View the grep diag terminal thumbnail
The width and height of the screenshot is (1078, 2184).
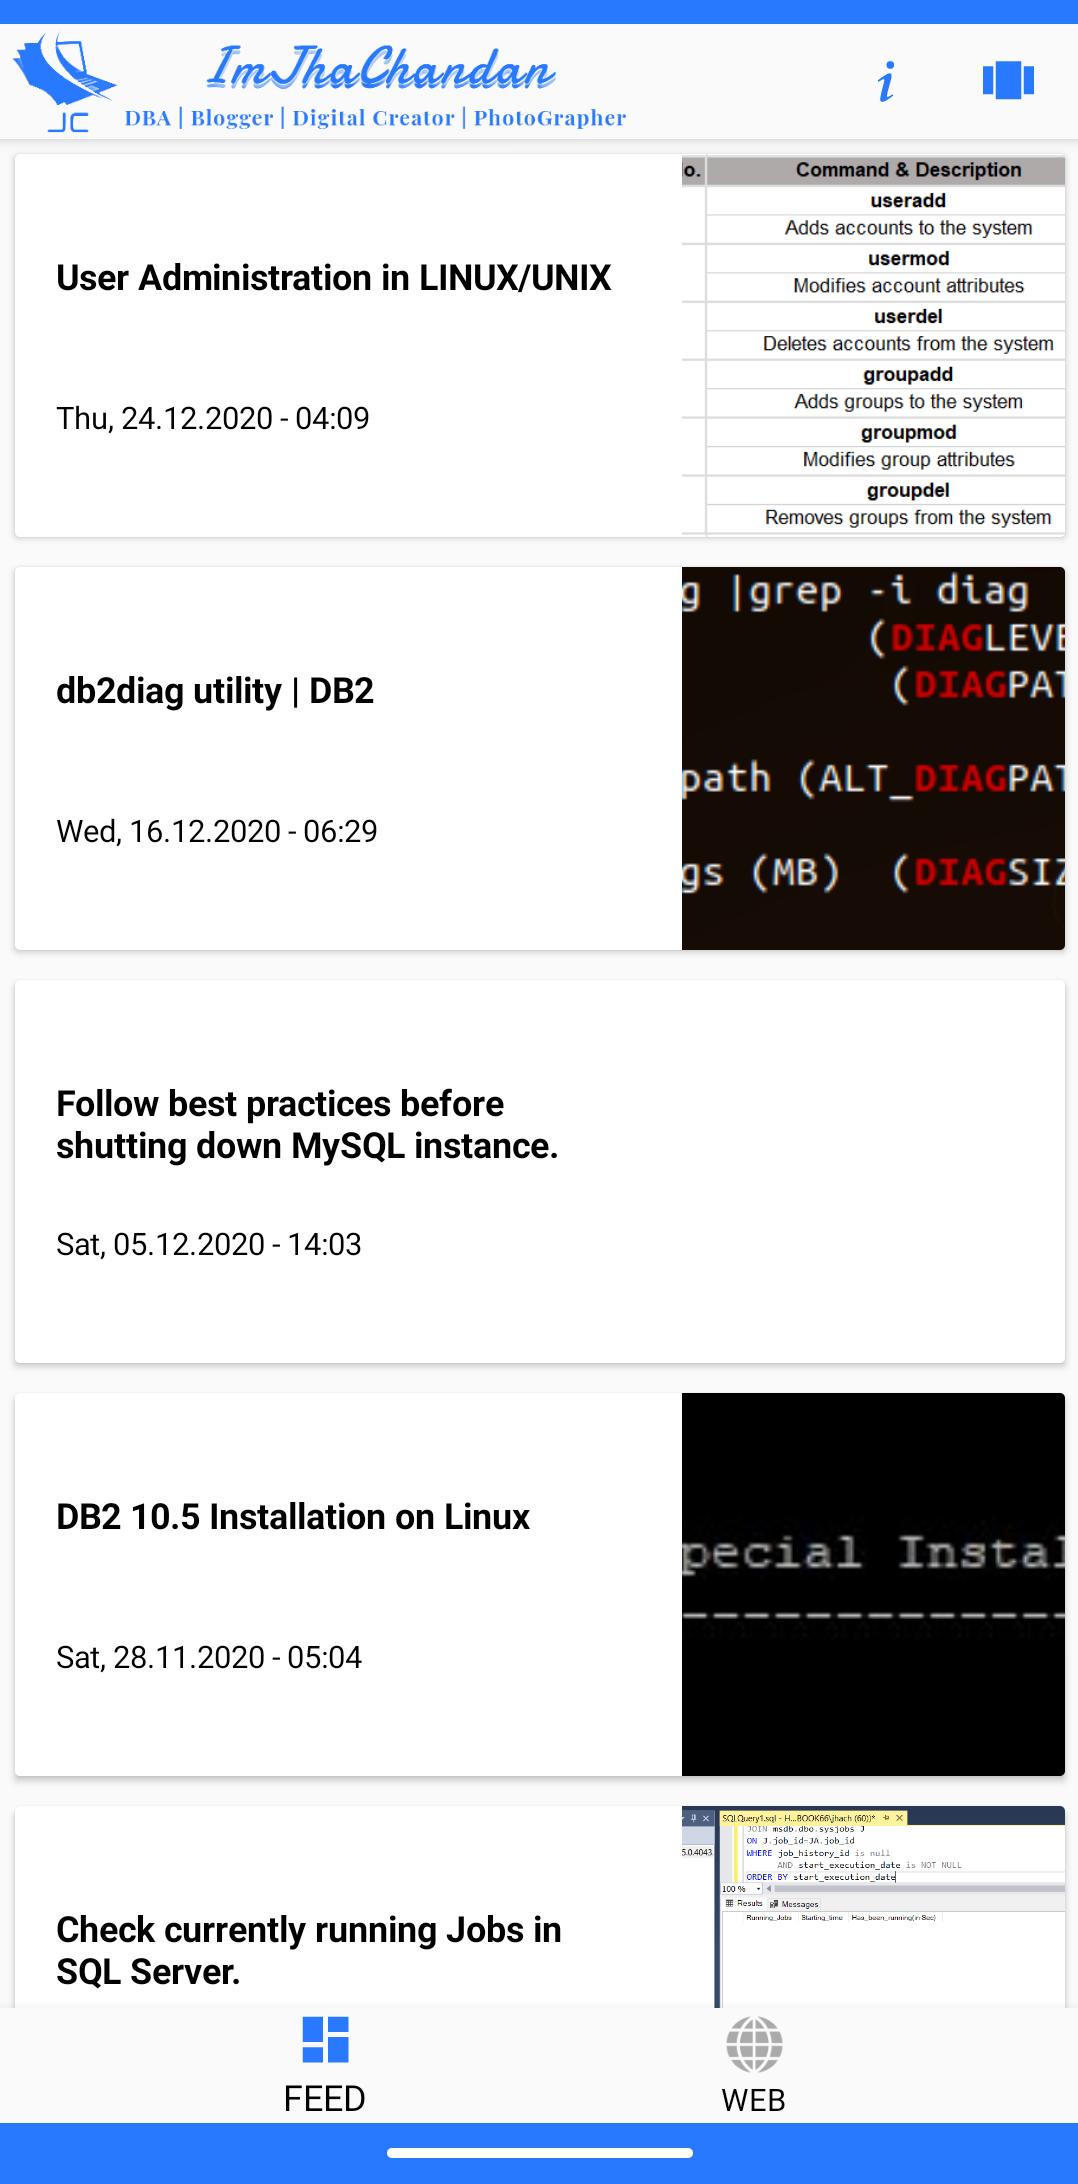pyautogui.click(x=873, y=758)
